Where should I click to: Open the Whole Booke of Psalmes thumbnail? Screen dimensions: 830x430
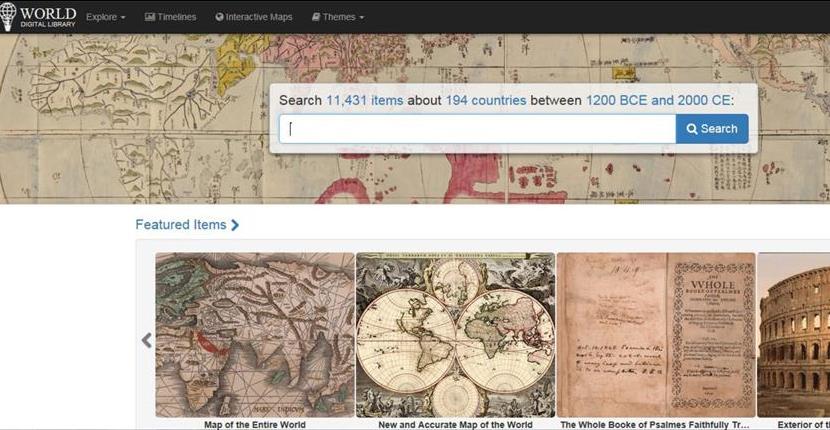[655, 334]
